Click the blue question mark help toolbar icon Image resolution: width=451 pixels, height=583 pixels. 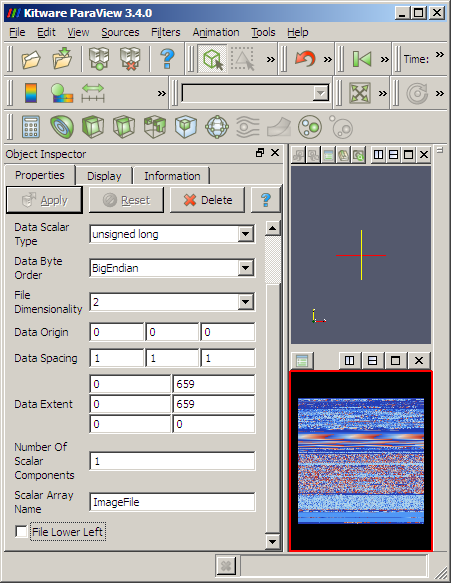(167, 58)
